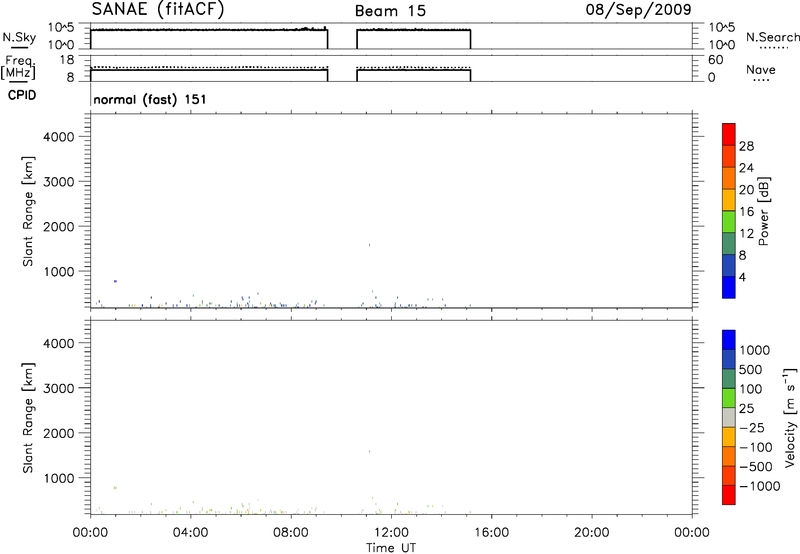Click the CPID label
The height and width of the screenshot is (554, 800).
point(22,95)
